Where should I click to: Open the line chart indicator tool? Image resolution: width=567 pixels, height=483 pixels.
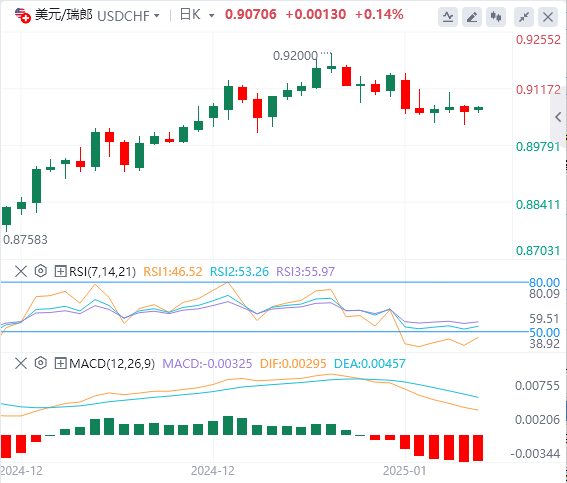coord(448,17)
